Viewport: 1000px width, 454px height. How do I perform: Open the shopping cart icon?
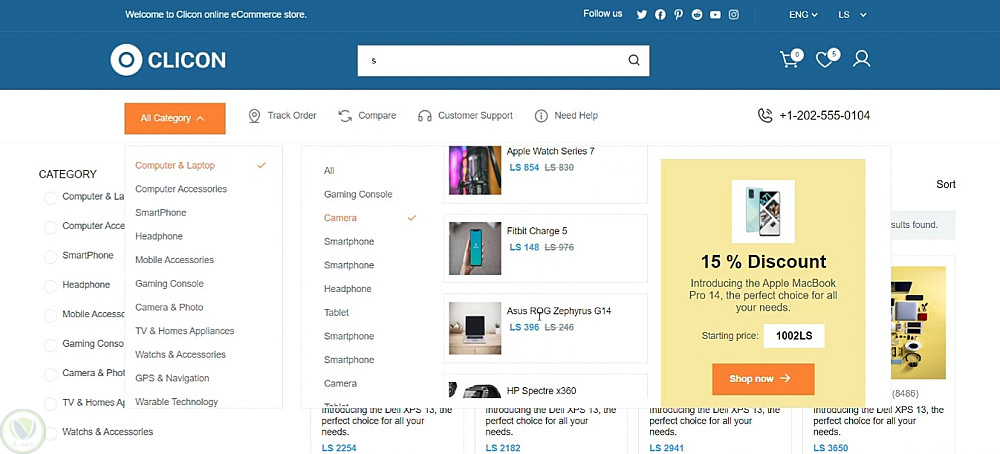[790, 59]
